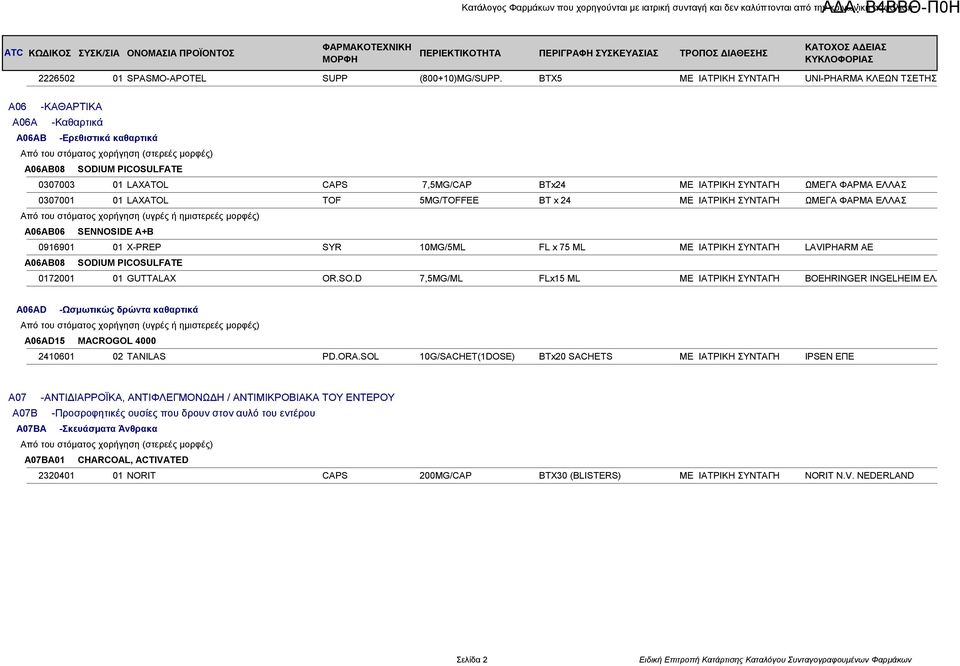Click the SYR form cell
The image size is (960, 666).
332,247
